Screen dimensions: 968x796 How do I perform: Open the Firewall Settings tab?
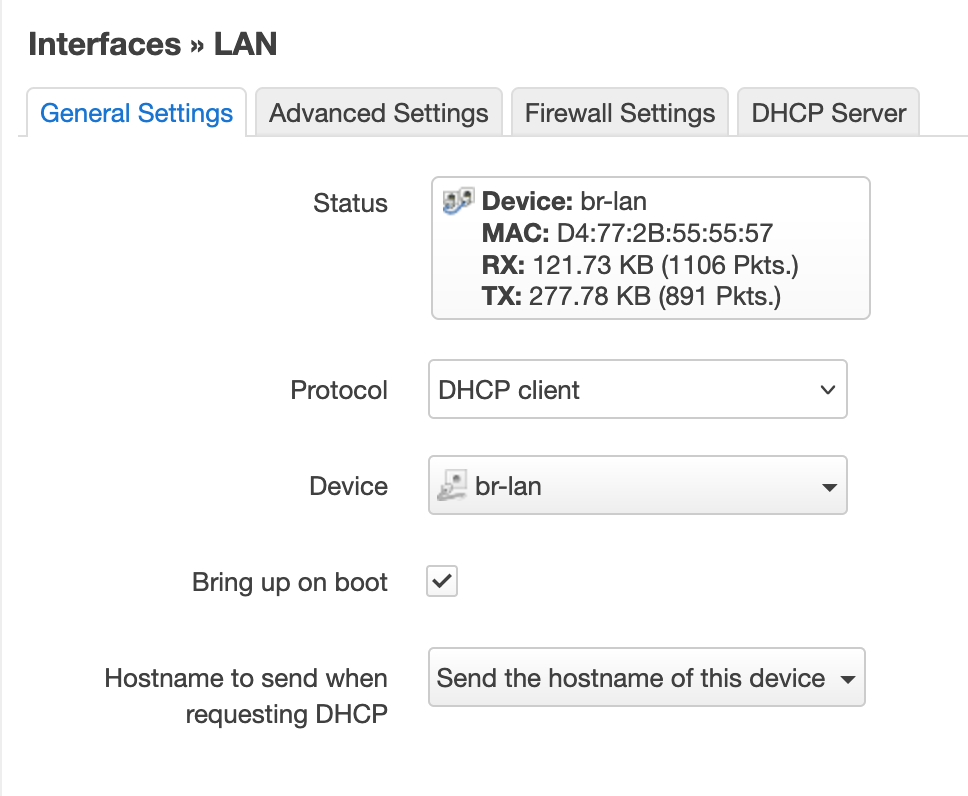pyautogui.click(x=620, y=112)
